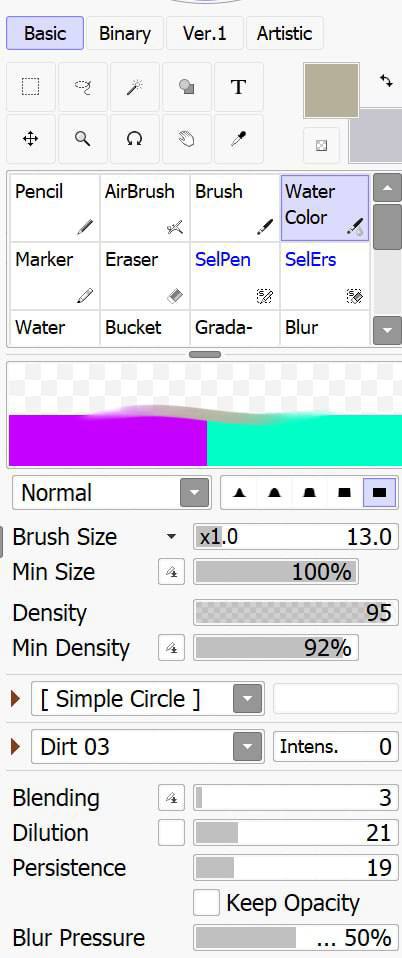Switch to the Binary tab
This screenshot has width=402, height=958.
coord(125,33)
